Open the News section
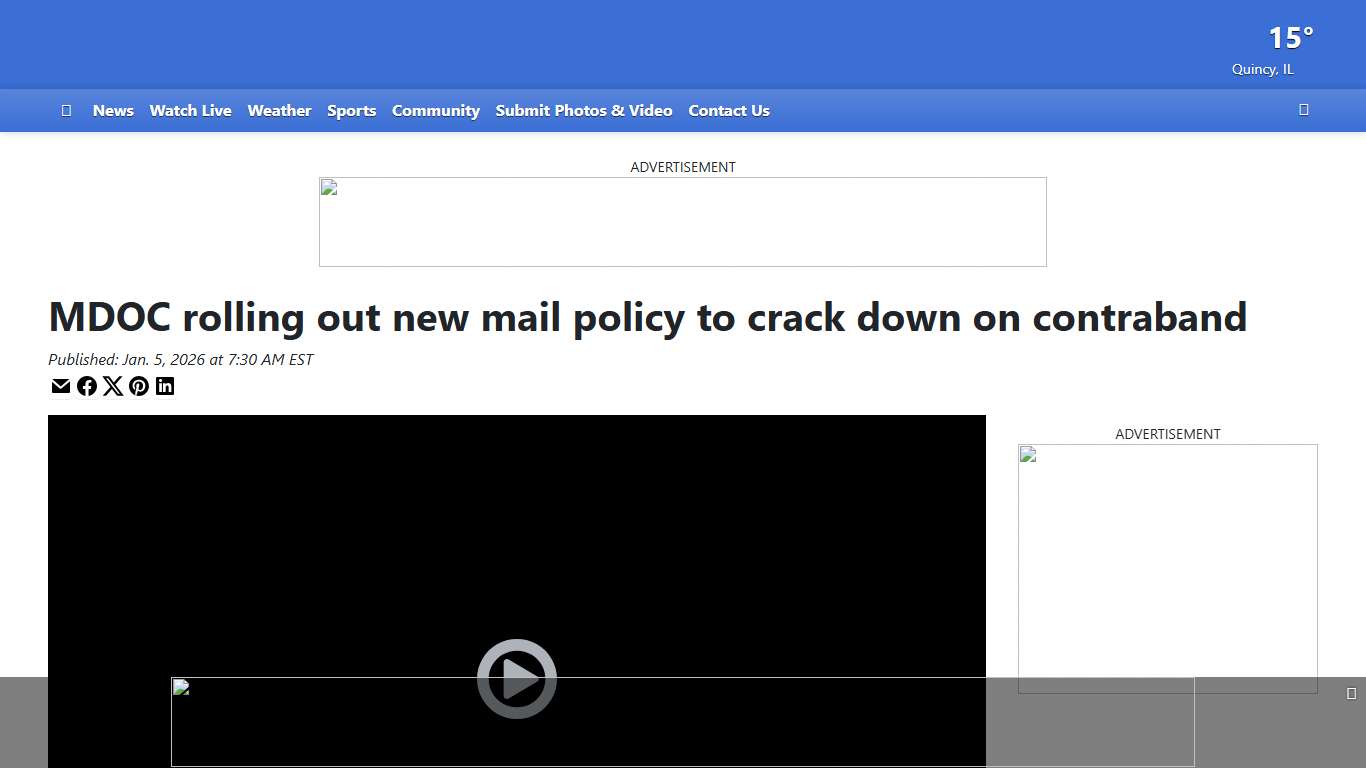This screenshot has height=768, width=1366. click(113, 110)
